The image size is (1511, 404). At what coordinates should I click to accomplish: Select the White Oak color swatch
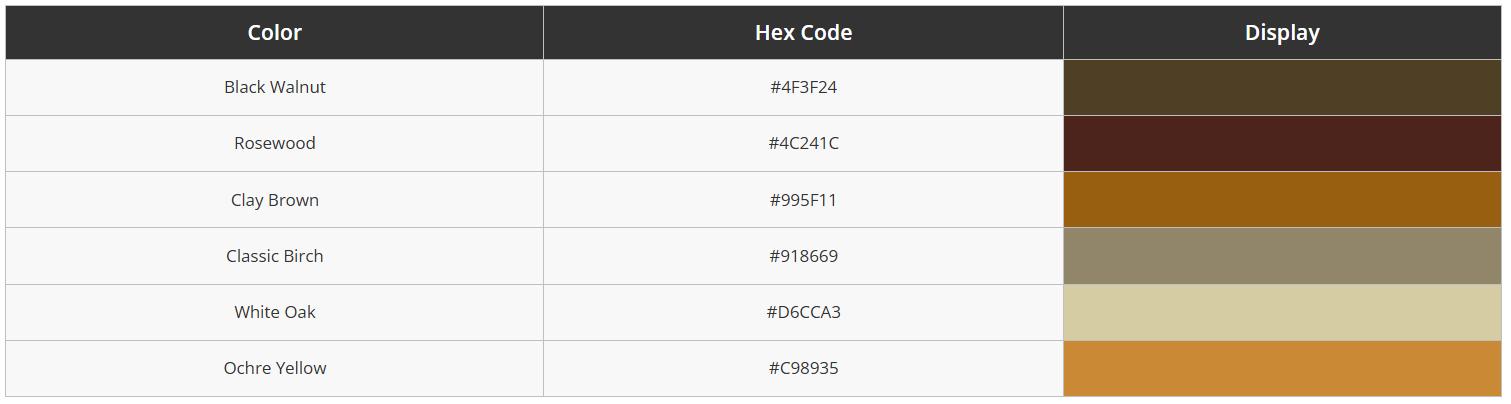(1282, 312)
